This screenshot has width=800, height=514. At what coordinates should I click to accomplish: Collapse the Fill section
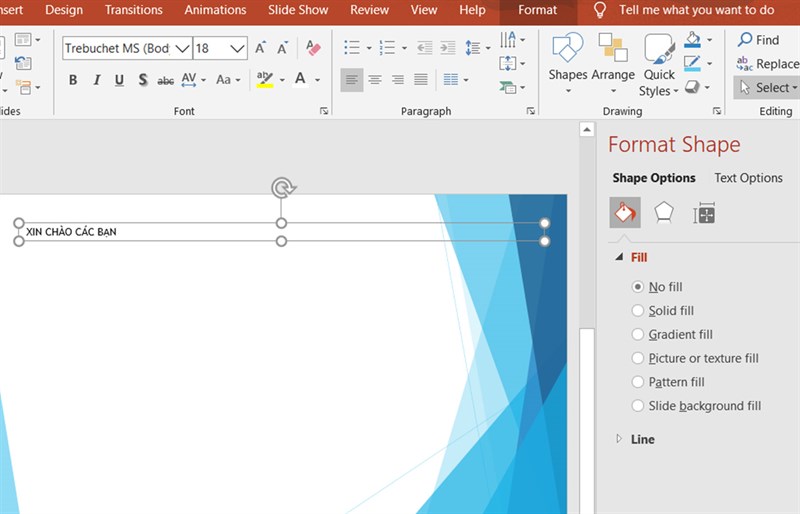(x=619, y=257)
